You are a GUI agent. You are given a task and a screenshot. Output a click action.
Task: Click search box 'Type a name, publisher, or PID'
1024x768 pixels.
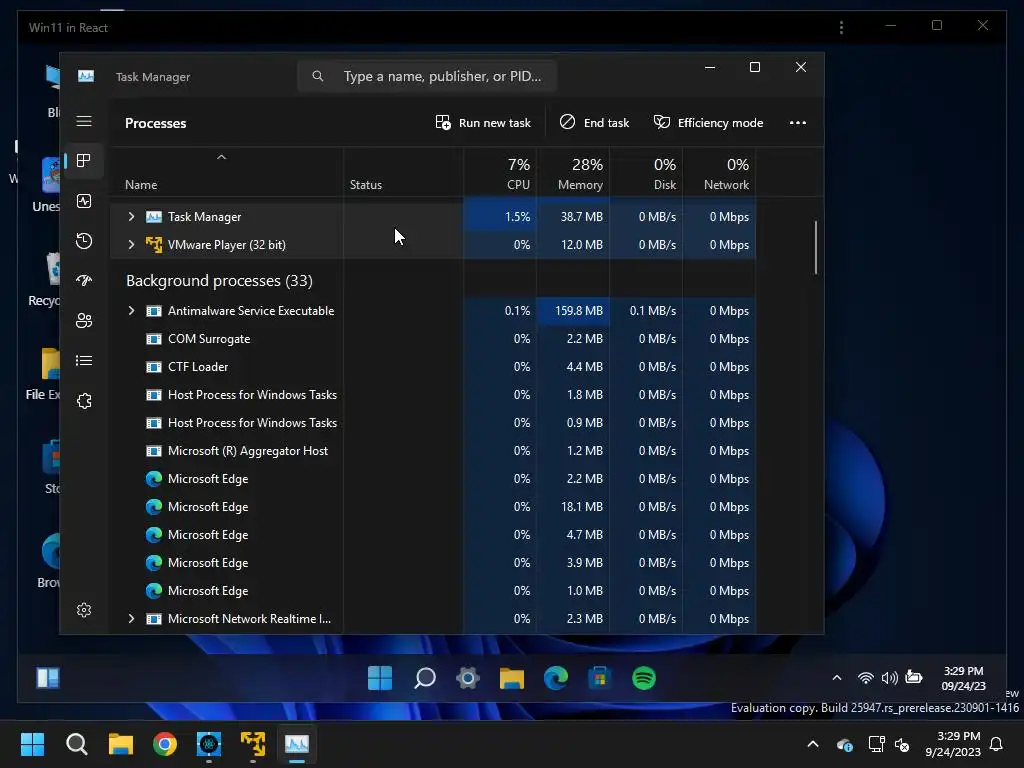[x=427, y=76]
